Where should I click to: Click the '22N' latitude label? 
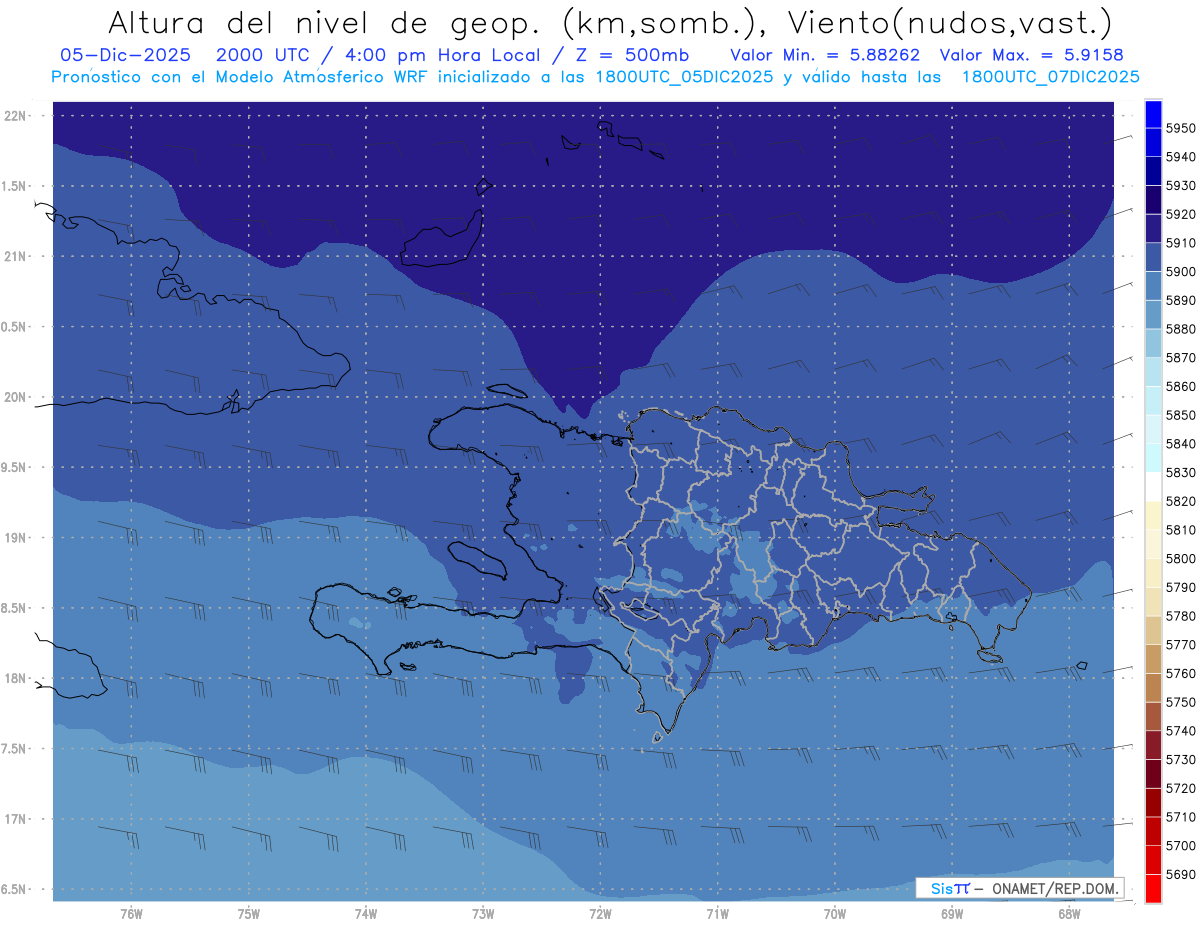[17, 116]
